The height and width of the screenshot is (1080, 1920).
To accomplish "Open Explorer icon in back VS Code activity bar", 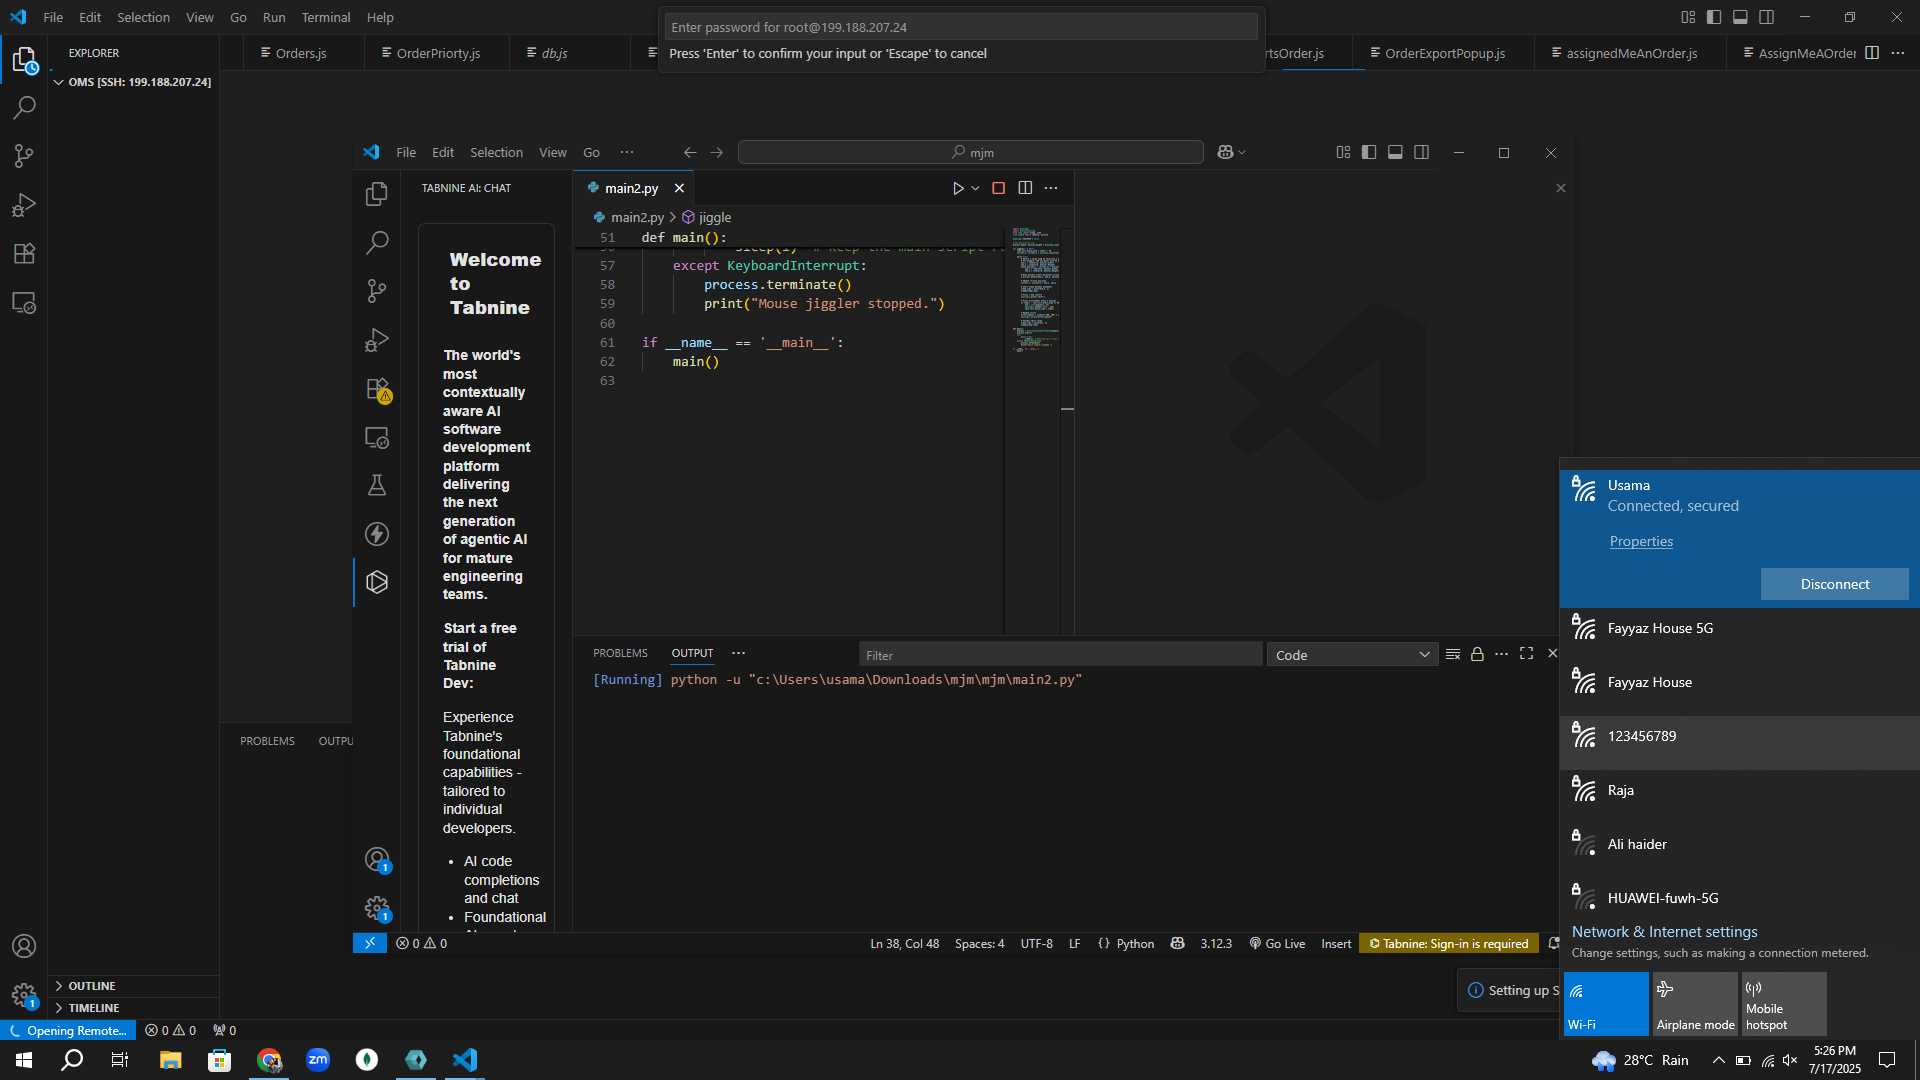I will click(x=24, y=61).
